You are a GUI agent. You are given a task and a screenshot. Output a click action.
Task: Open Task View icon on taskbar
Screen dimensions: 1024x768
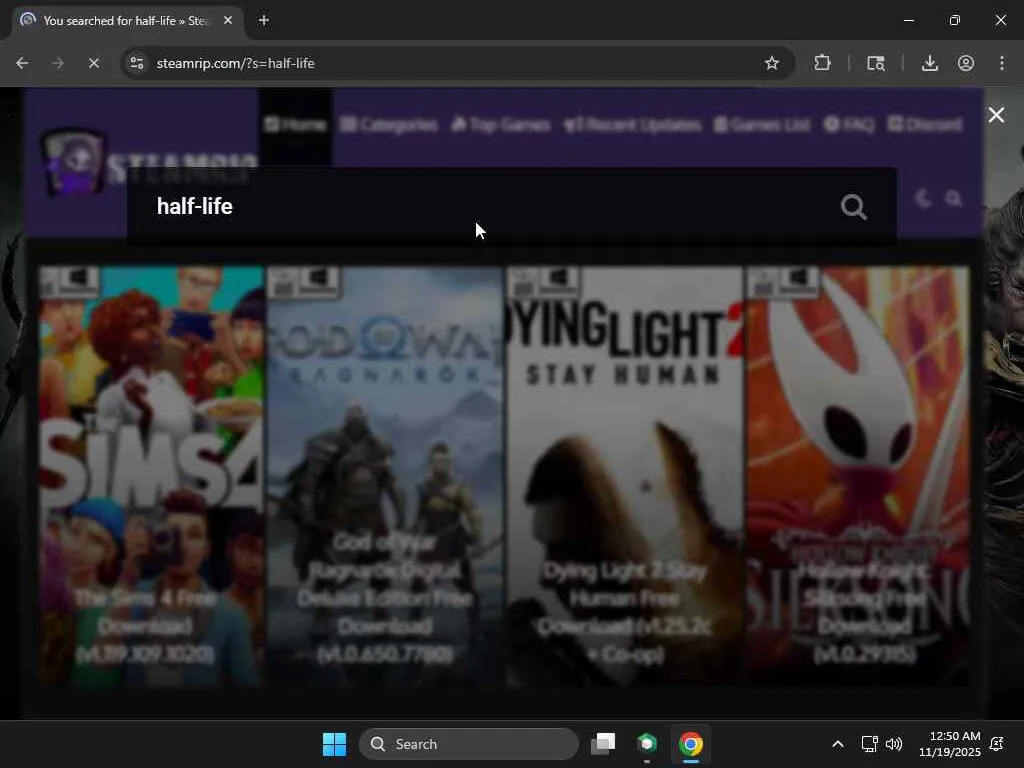[x=603, y=744]
